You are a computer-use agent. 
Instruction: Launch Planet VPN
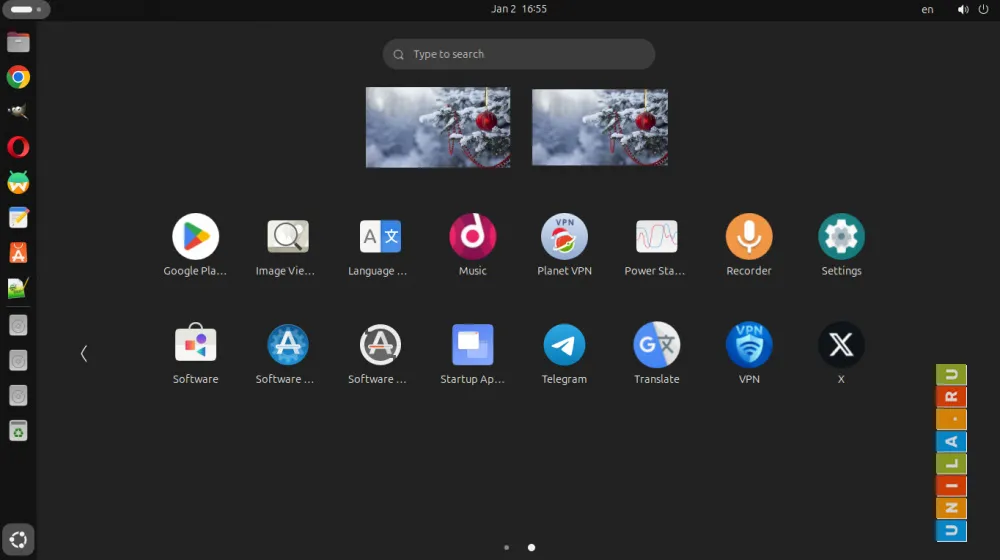[564, 238]
